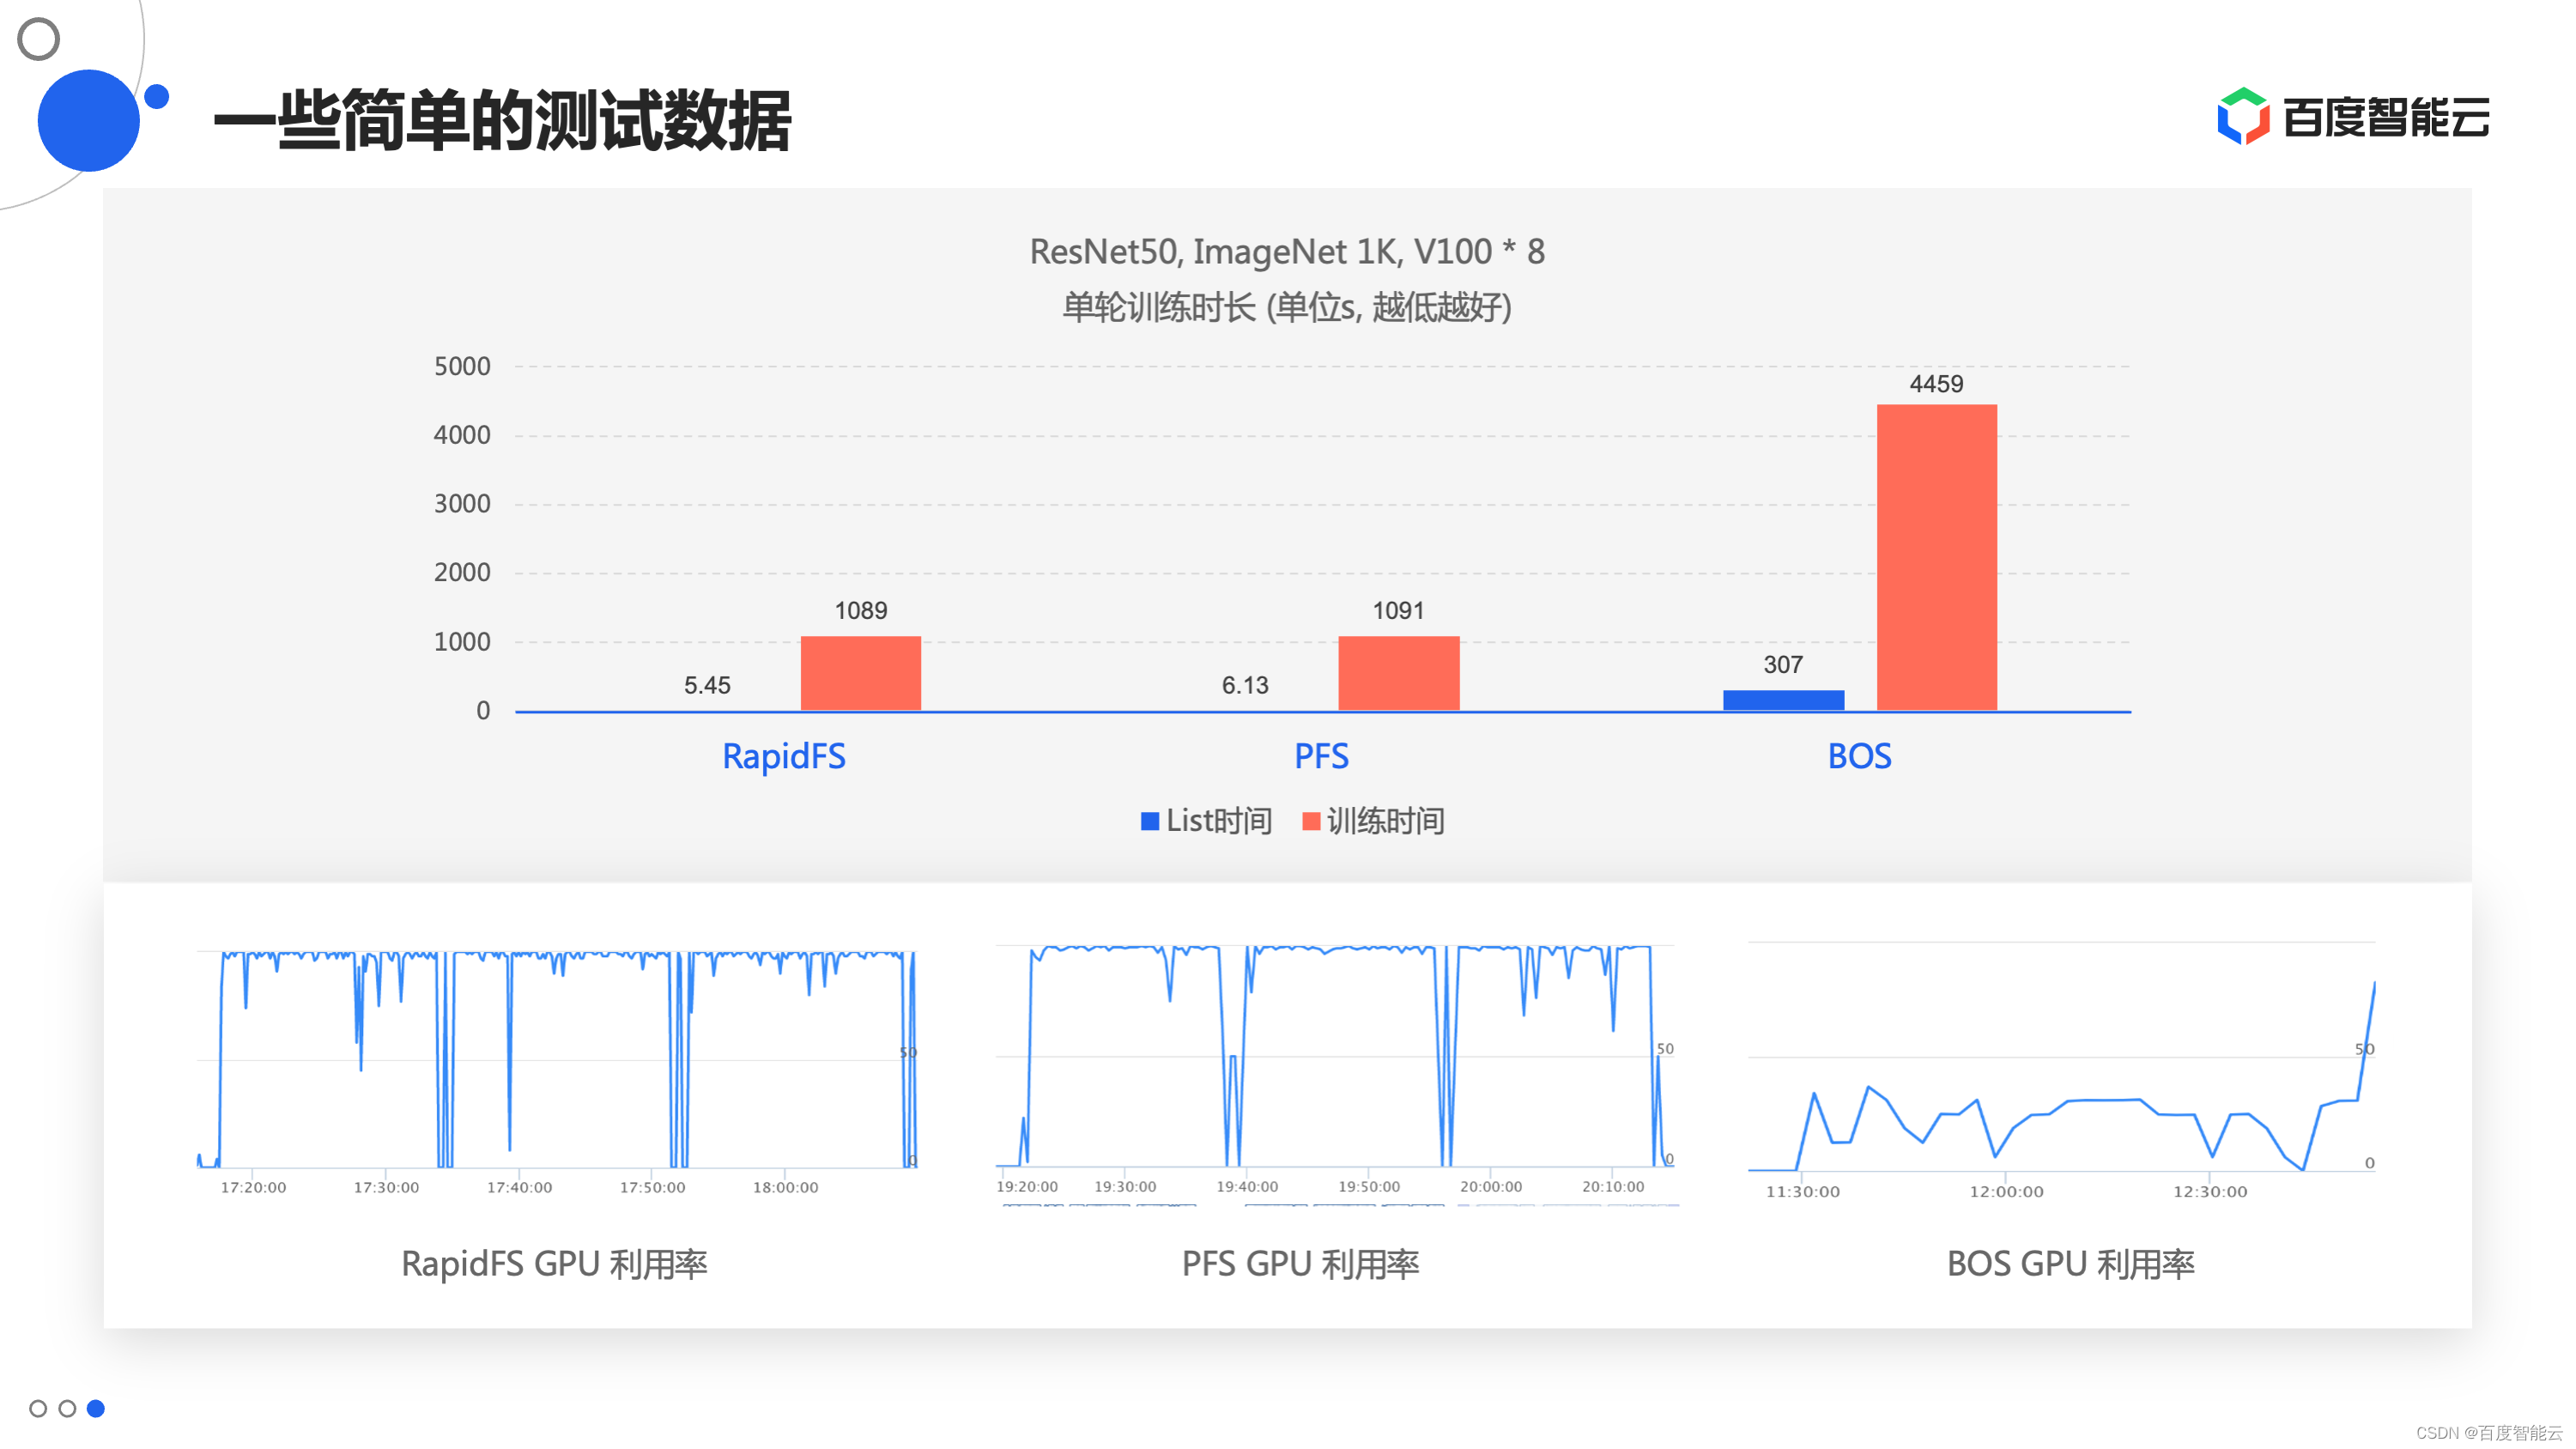This screenshot has width=2576, height=1449.
Task: Open the RapidFS GPU utilization chart
Action: tap(557, 1060)
